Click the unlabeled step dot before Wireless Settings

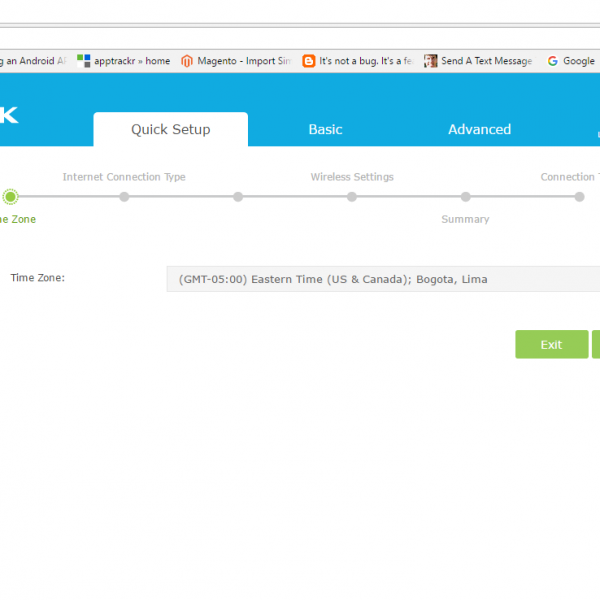(x=238, y=197)
